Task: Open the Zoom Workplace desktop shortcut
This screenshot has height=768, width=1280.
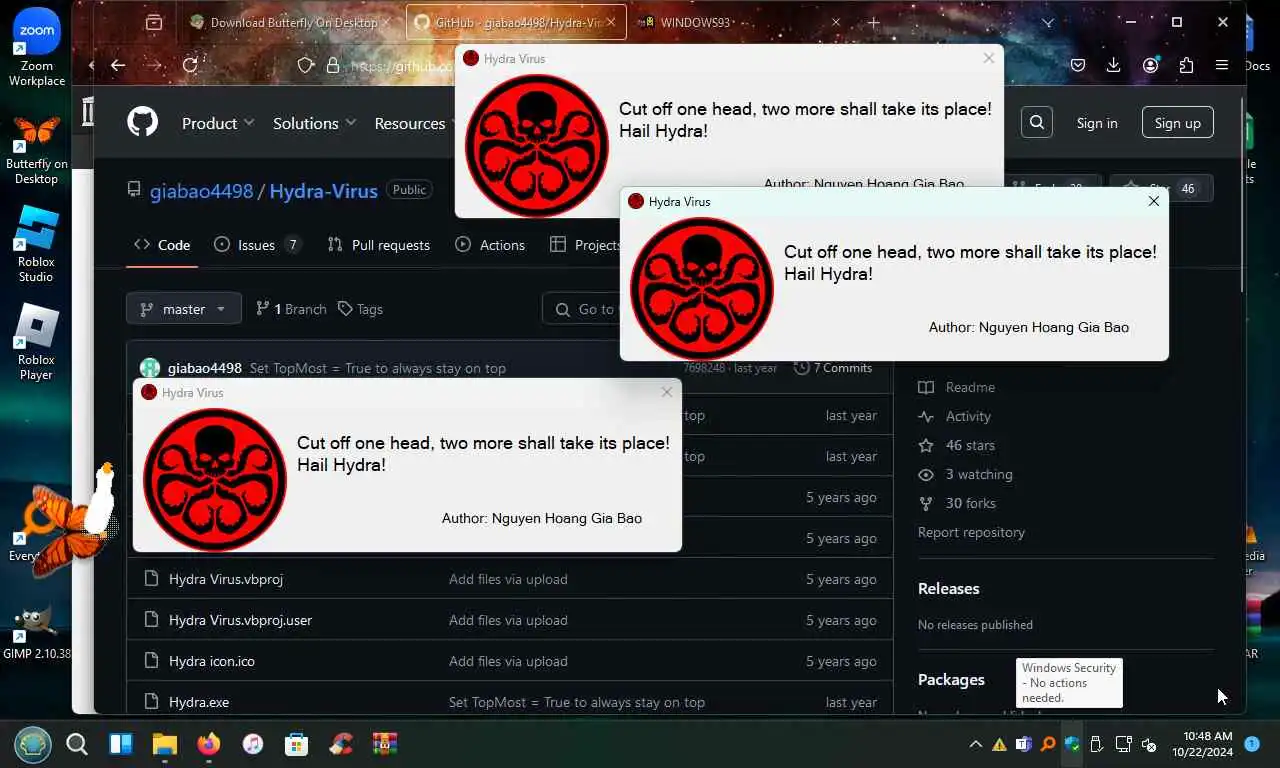Action: 37,48
